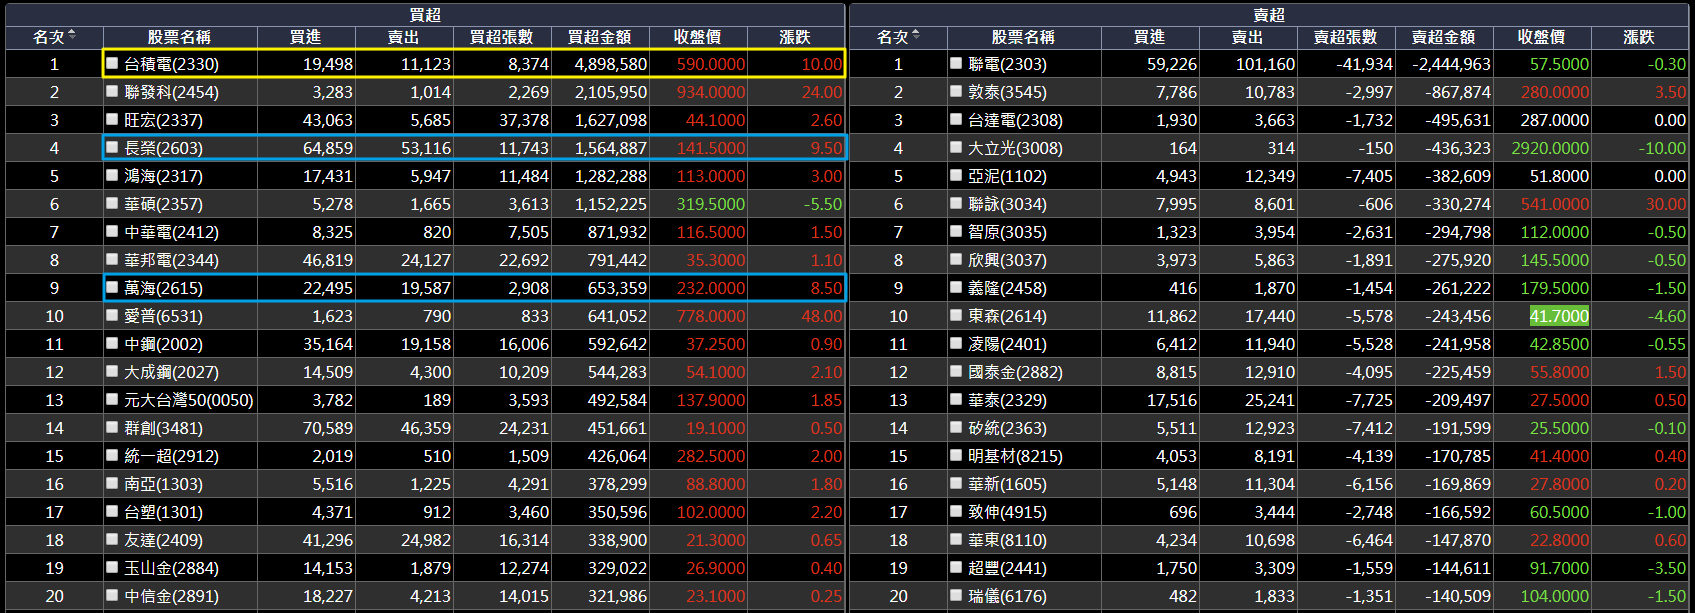This screenshot has width=1695, height=613.
Task: Click the 賣超 table title
Action: click(x=1269, y=14)
